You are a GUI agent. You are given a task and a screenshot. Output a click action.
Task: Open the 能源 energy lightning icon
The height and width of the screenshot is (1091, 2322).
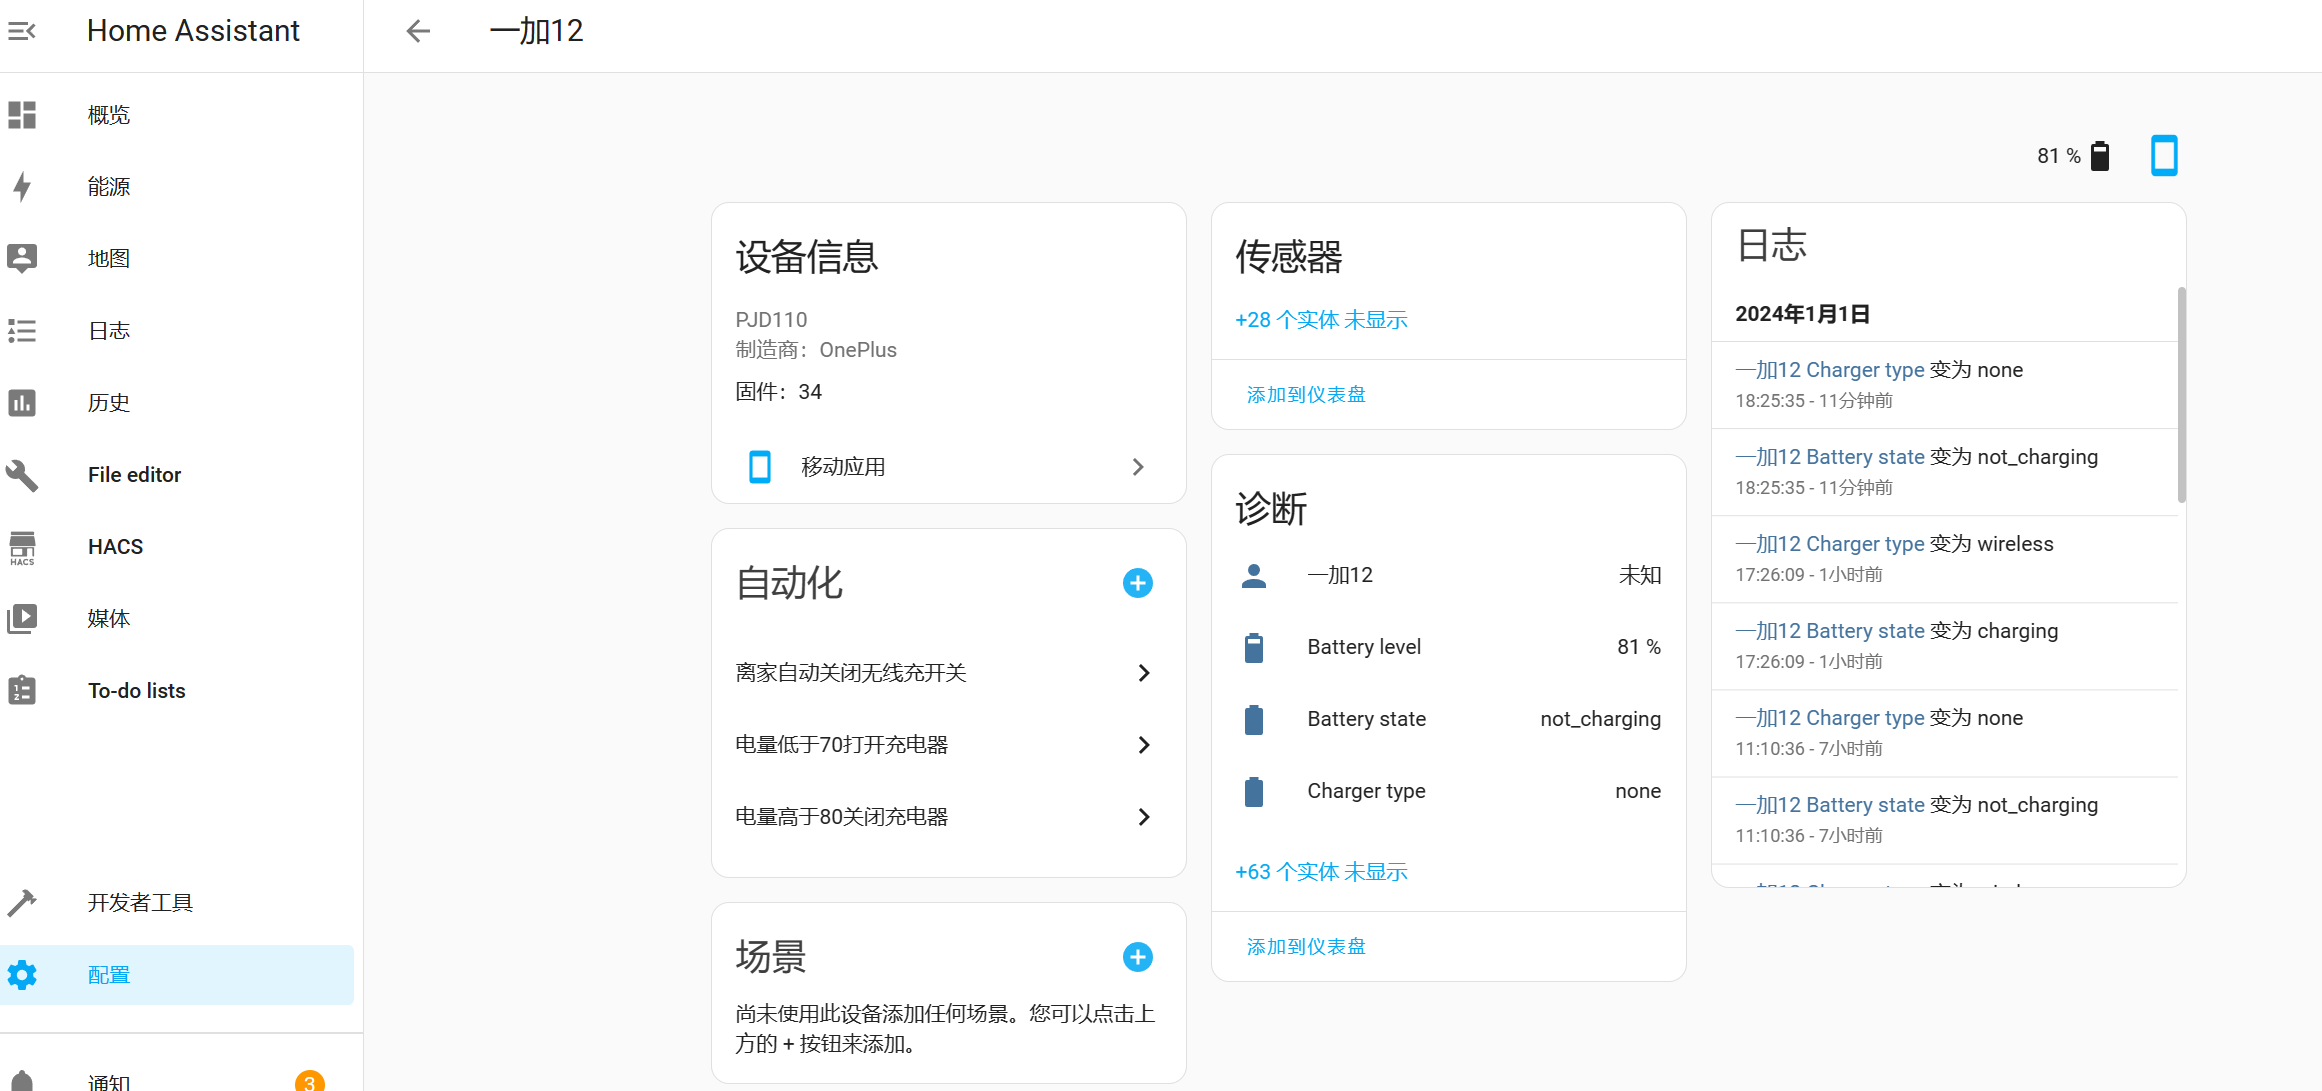22,187
